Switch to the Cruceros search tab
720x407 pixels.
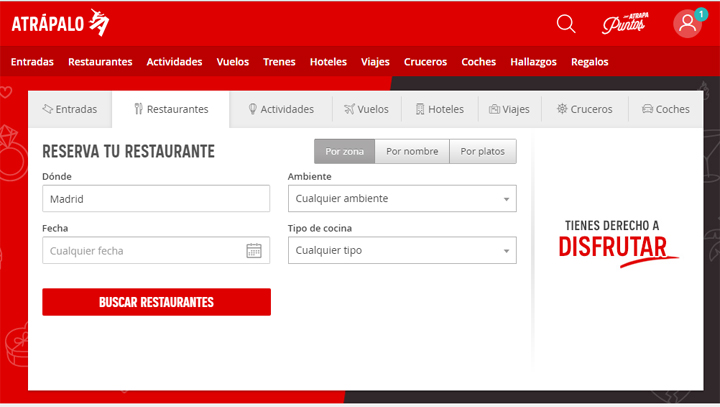pos(585,109)
